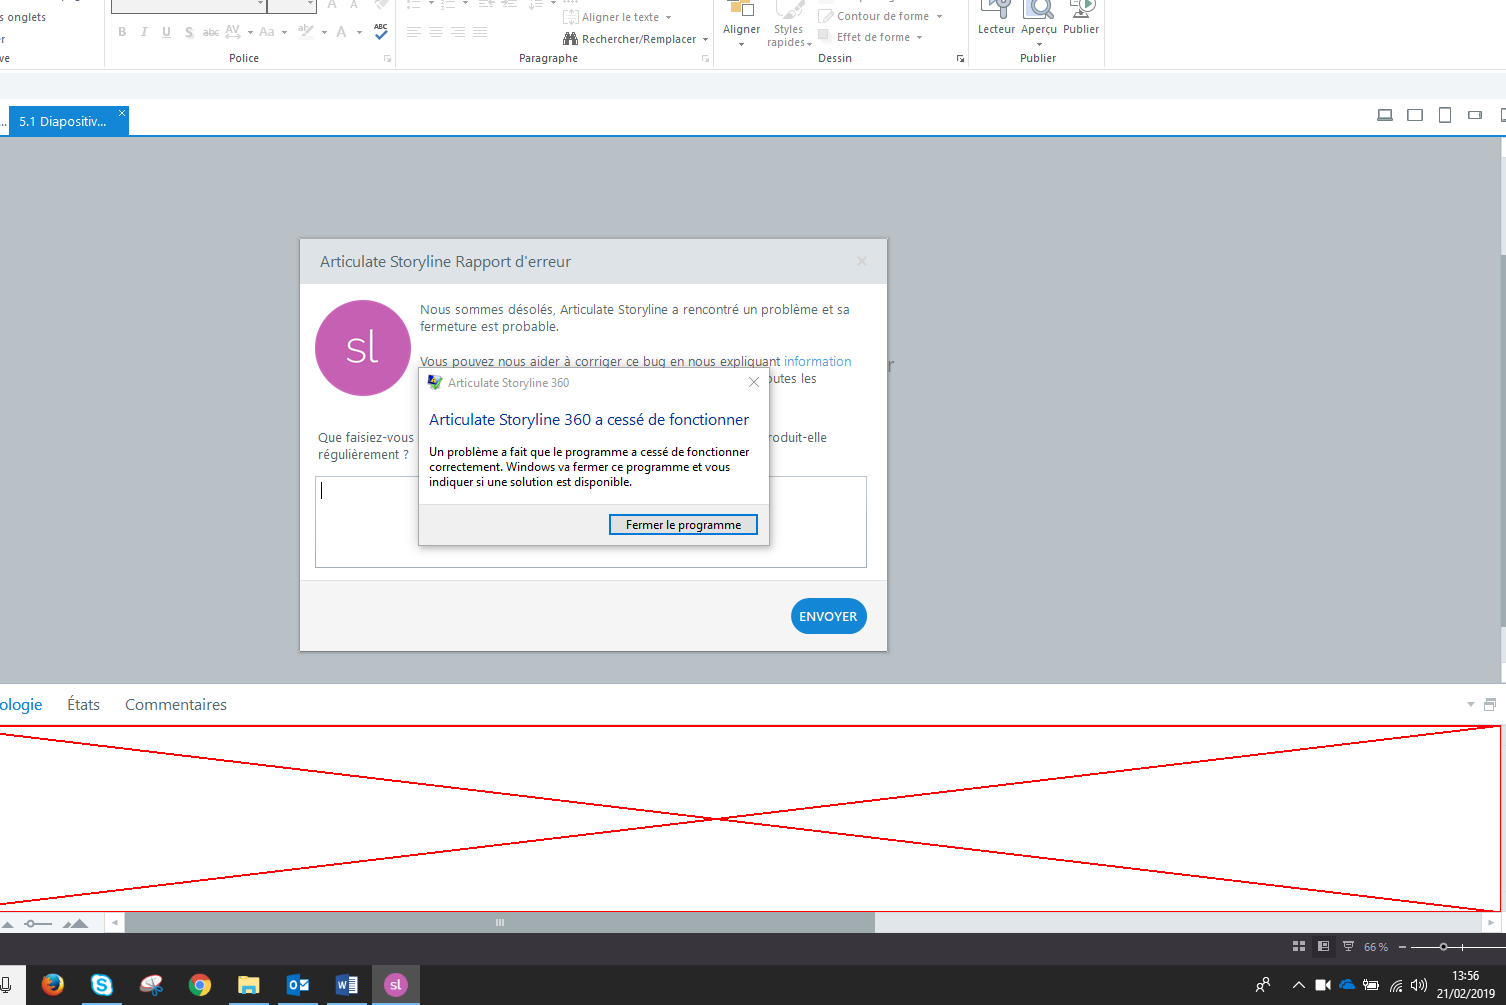Open the Contour de forme dropdown
Screen dimensions: 1506x1005
pyautogui.click(x=881, y=16)
